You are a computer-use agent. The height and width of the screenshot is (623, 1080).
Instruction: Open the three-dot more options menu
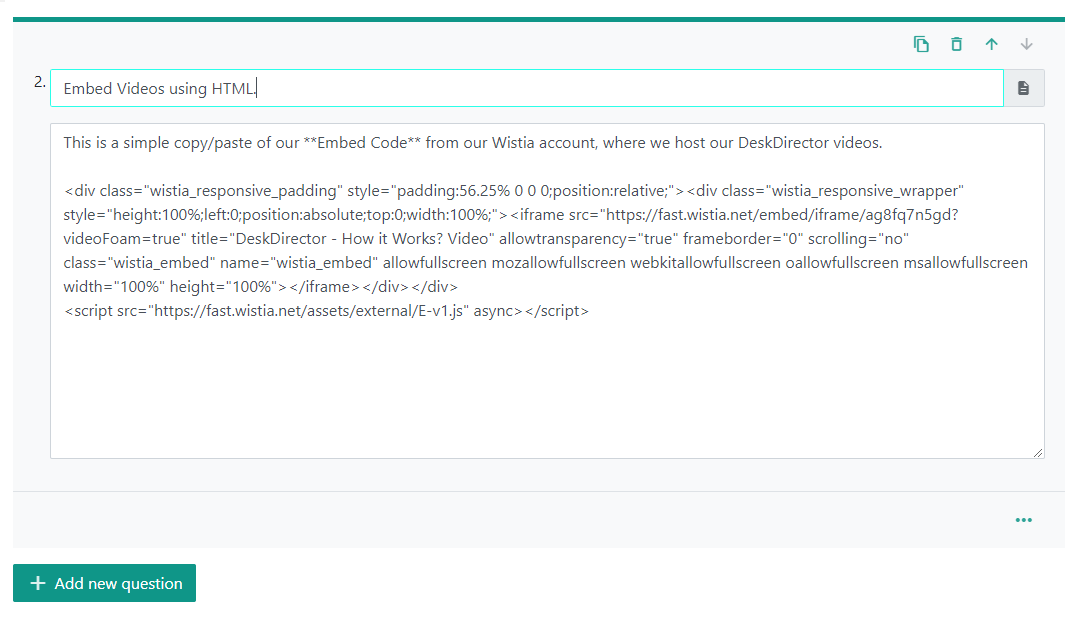[1024, 520]
